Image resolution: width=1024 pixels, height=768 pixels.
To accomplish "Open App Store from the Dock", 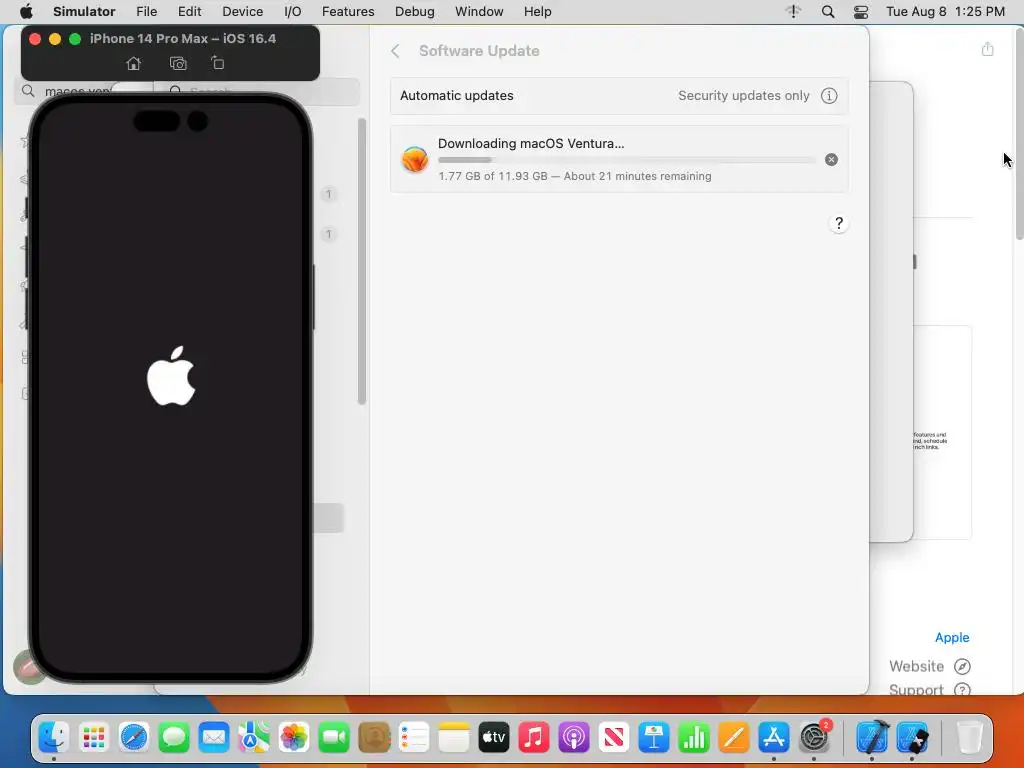I will click(773, 738).
